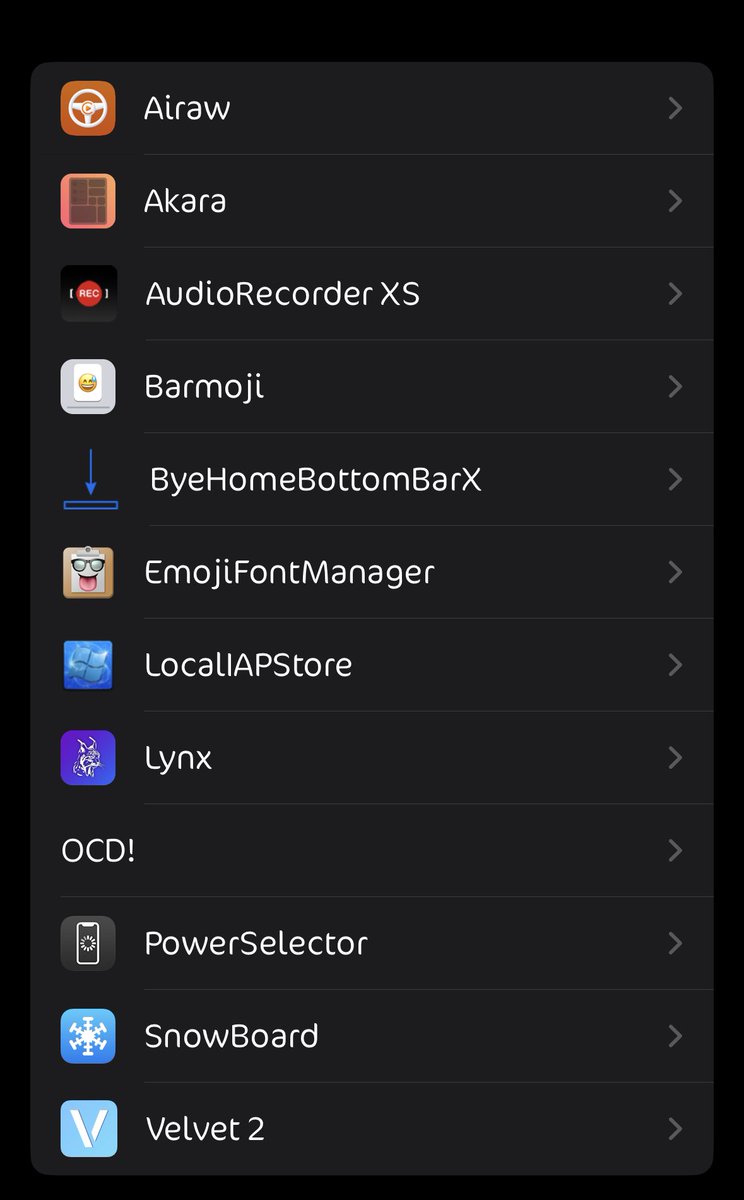The height and width of the screenshot is (1200, 744).
Task: Tap the Akara orange grid icon
Action: (x=88, y=201)
